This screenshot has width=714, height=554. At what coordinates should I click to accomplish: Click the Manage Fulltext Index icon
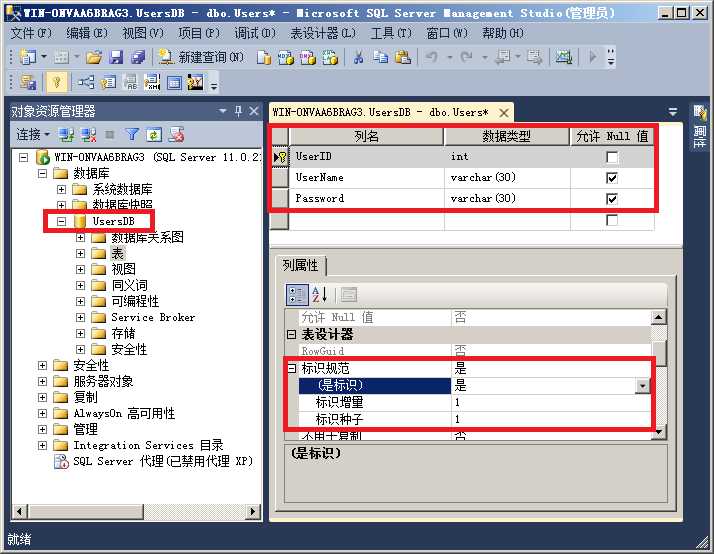click(x=131, y=83)
